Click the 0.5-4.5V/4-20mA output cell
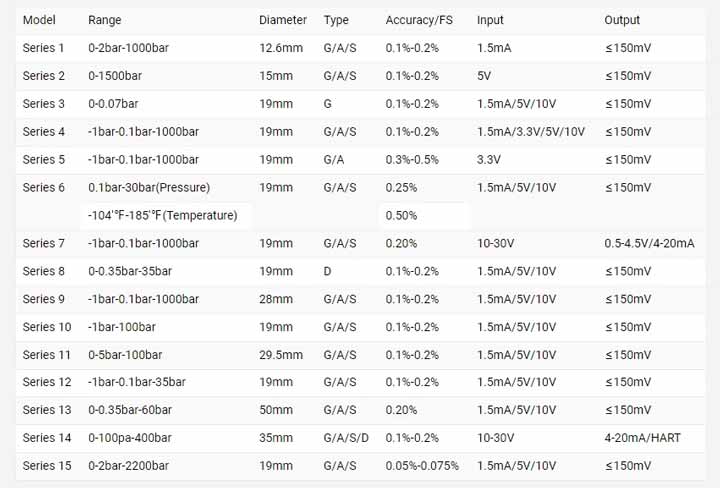Viewport: 720px width, 488px height. click(649, 243)
